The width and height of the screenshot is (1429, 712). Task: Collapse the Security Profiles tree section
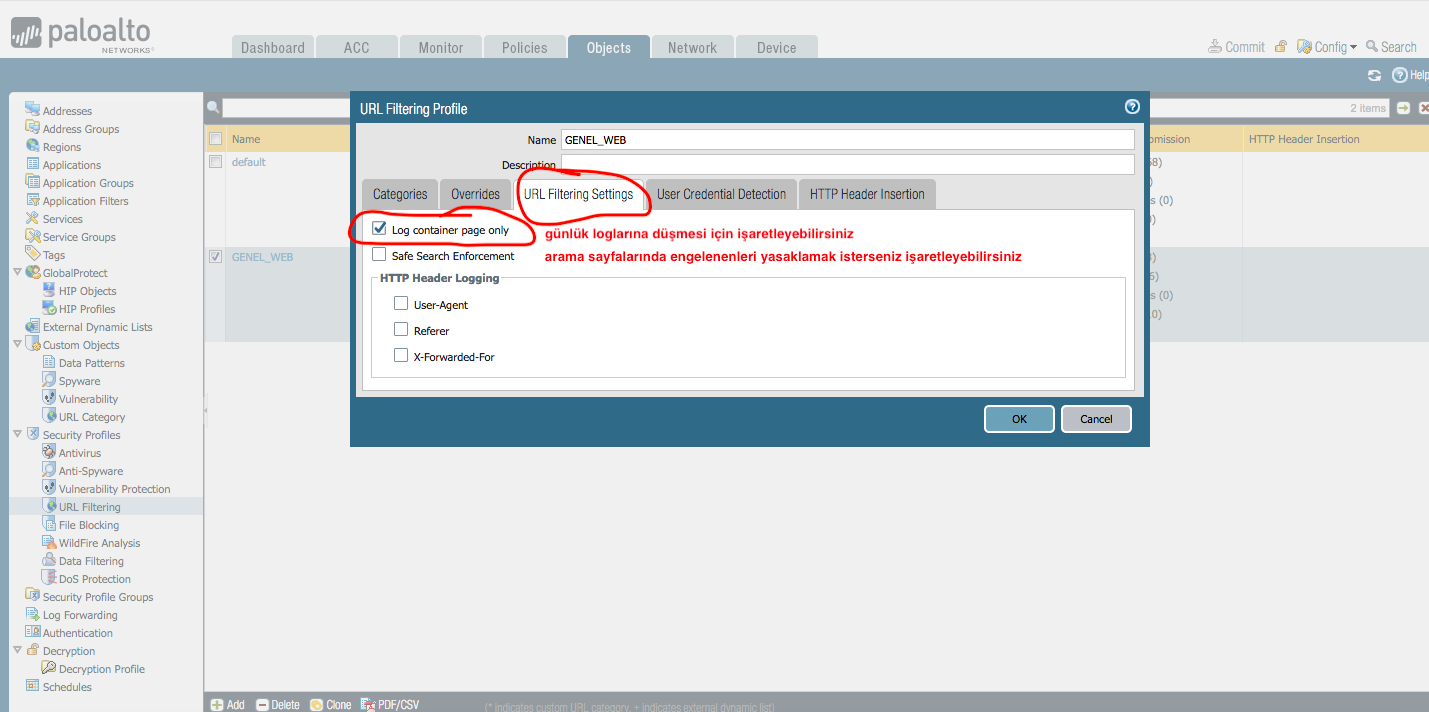(17, 435)
